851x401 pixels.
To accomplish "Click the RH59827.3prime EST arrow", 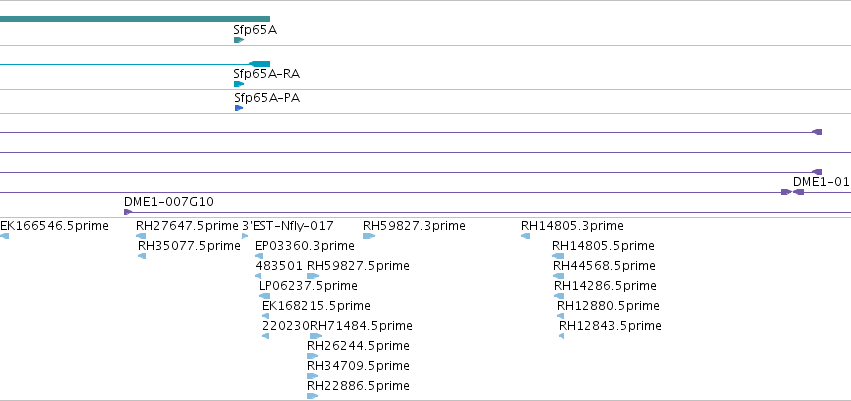I will pyautogui.click(x=369, y=236).
